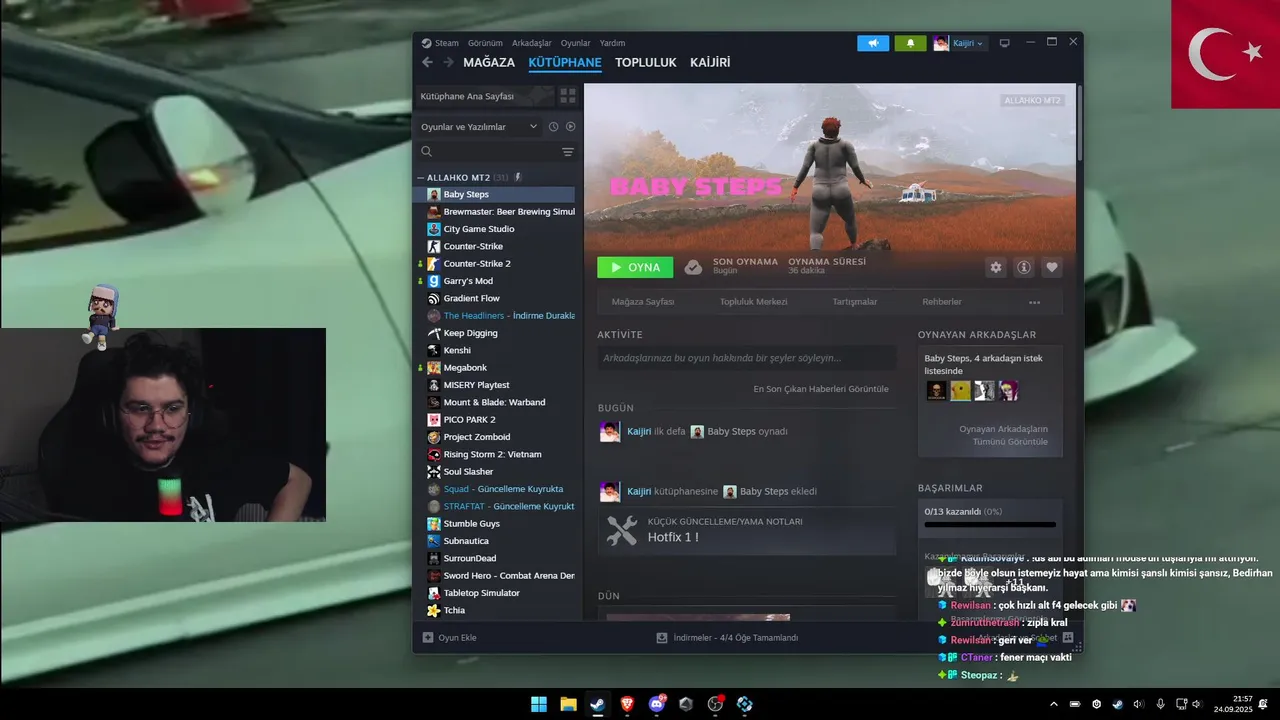Screen dimensions: 1280x720
Task: Open Brave browser from taskbar
Action: [627, 704]
